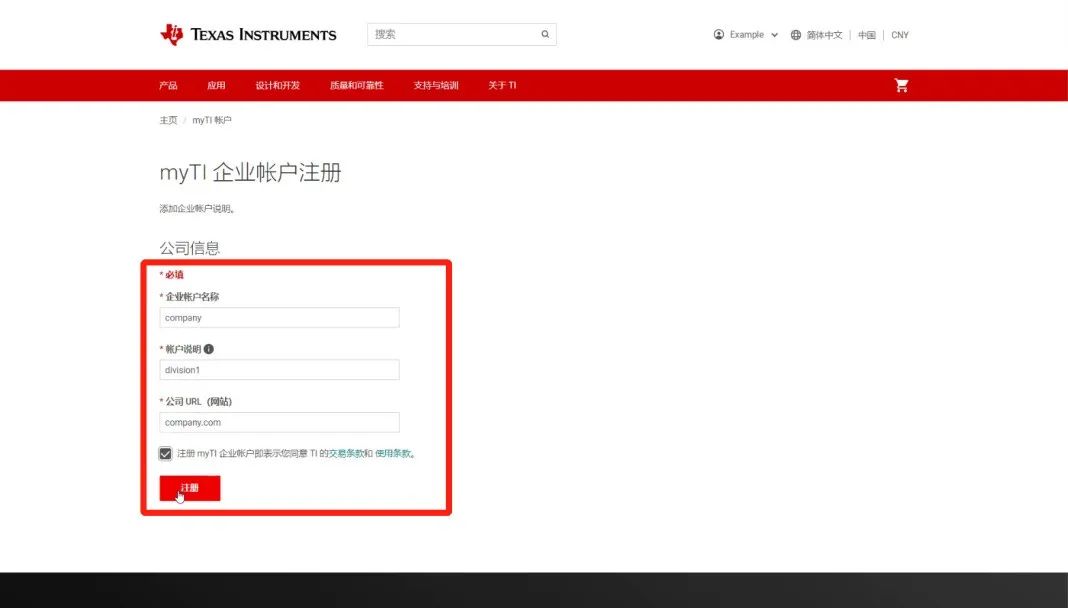
Task: Click the globe language icon
Action: tap(796, 35)
